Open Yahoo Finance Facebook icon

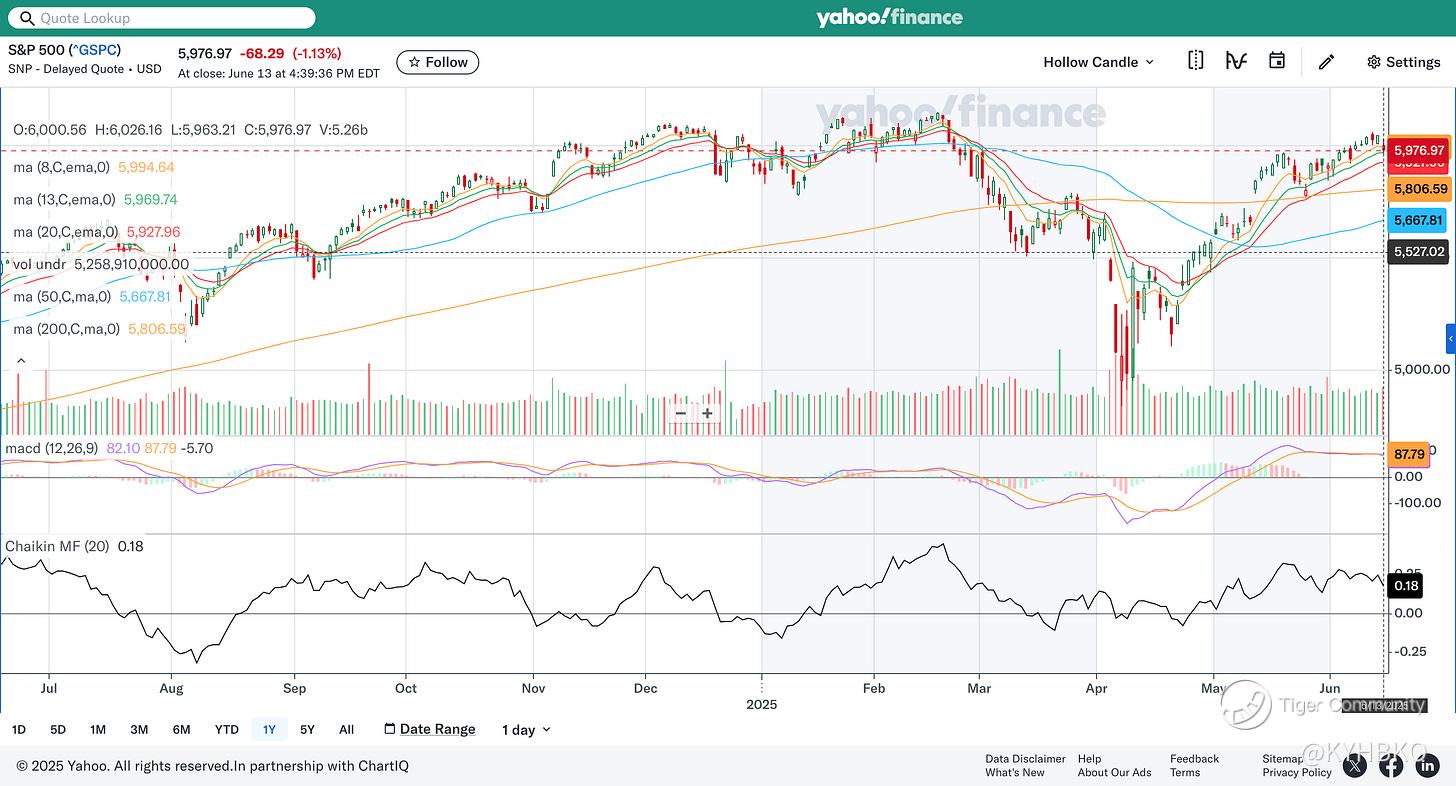coord(1391,766)
